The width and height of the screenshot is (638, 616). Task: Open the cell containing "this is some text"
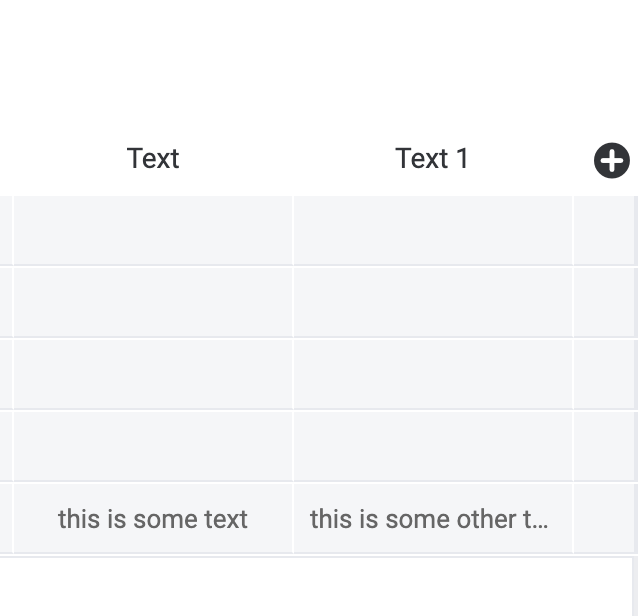[x=153, y=518]
